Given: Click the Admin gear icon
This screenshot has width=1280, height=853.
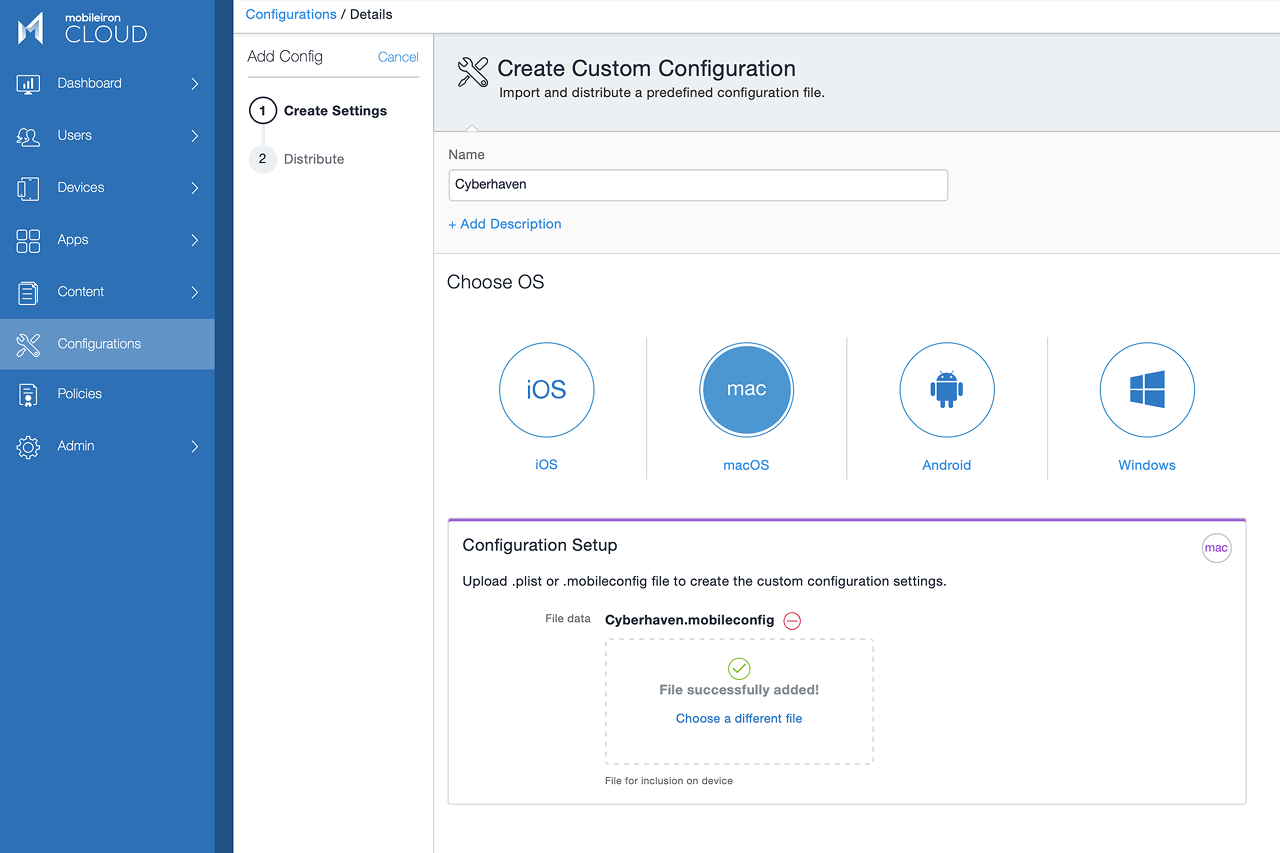Looking at the screenshot, I should [x=28, y=447].
